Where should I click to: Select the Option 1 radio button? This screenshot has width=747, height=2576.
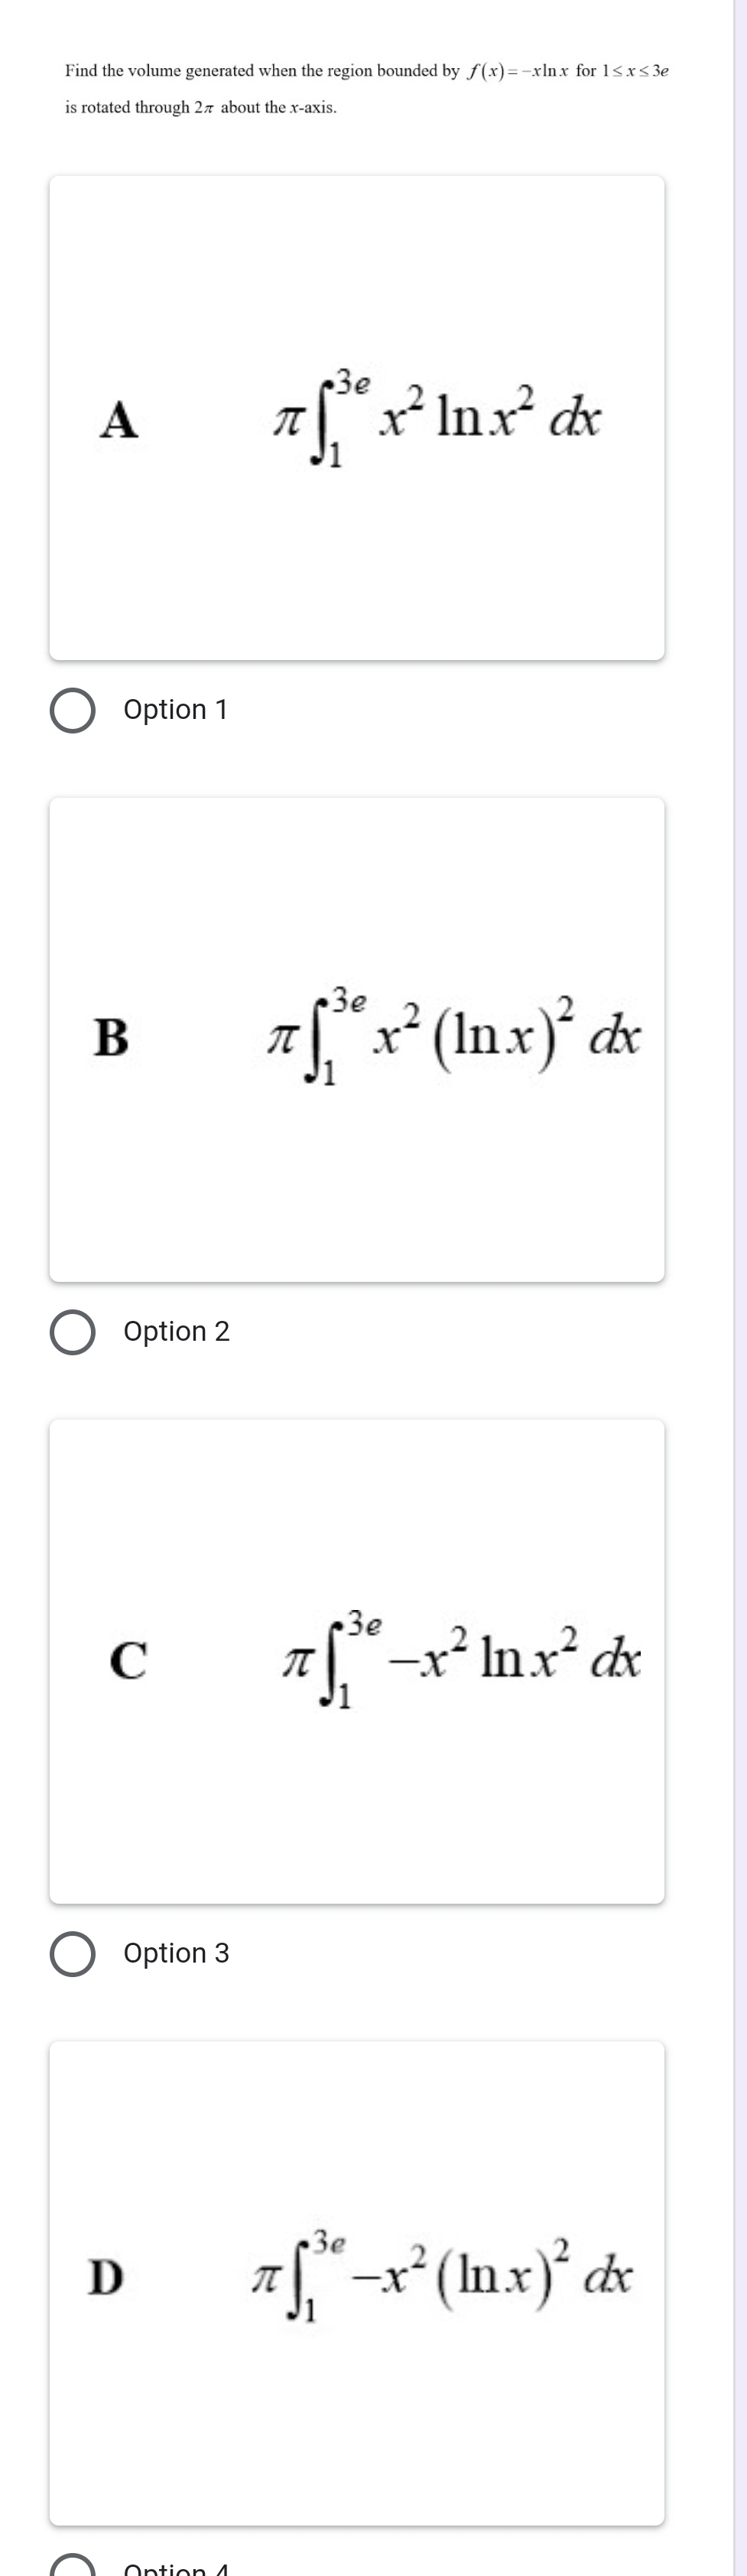pos(73,710)
